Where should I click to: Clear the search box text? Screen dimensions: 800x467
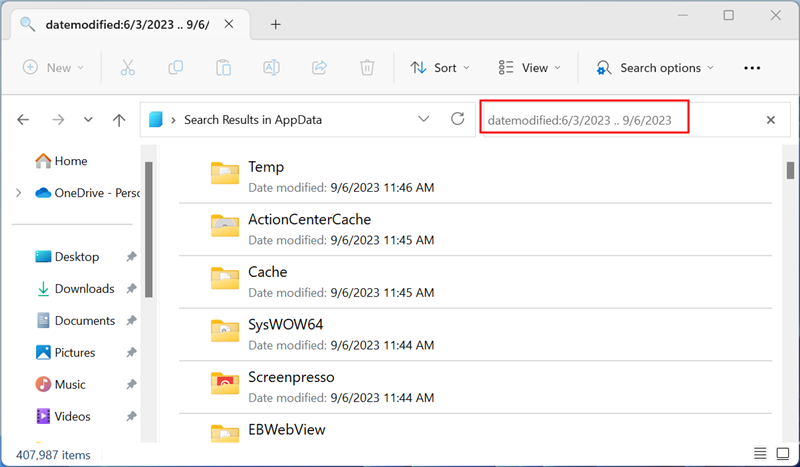(771, 120)
